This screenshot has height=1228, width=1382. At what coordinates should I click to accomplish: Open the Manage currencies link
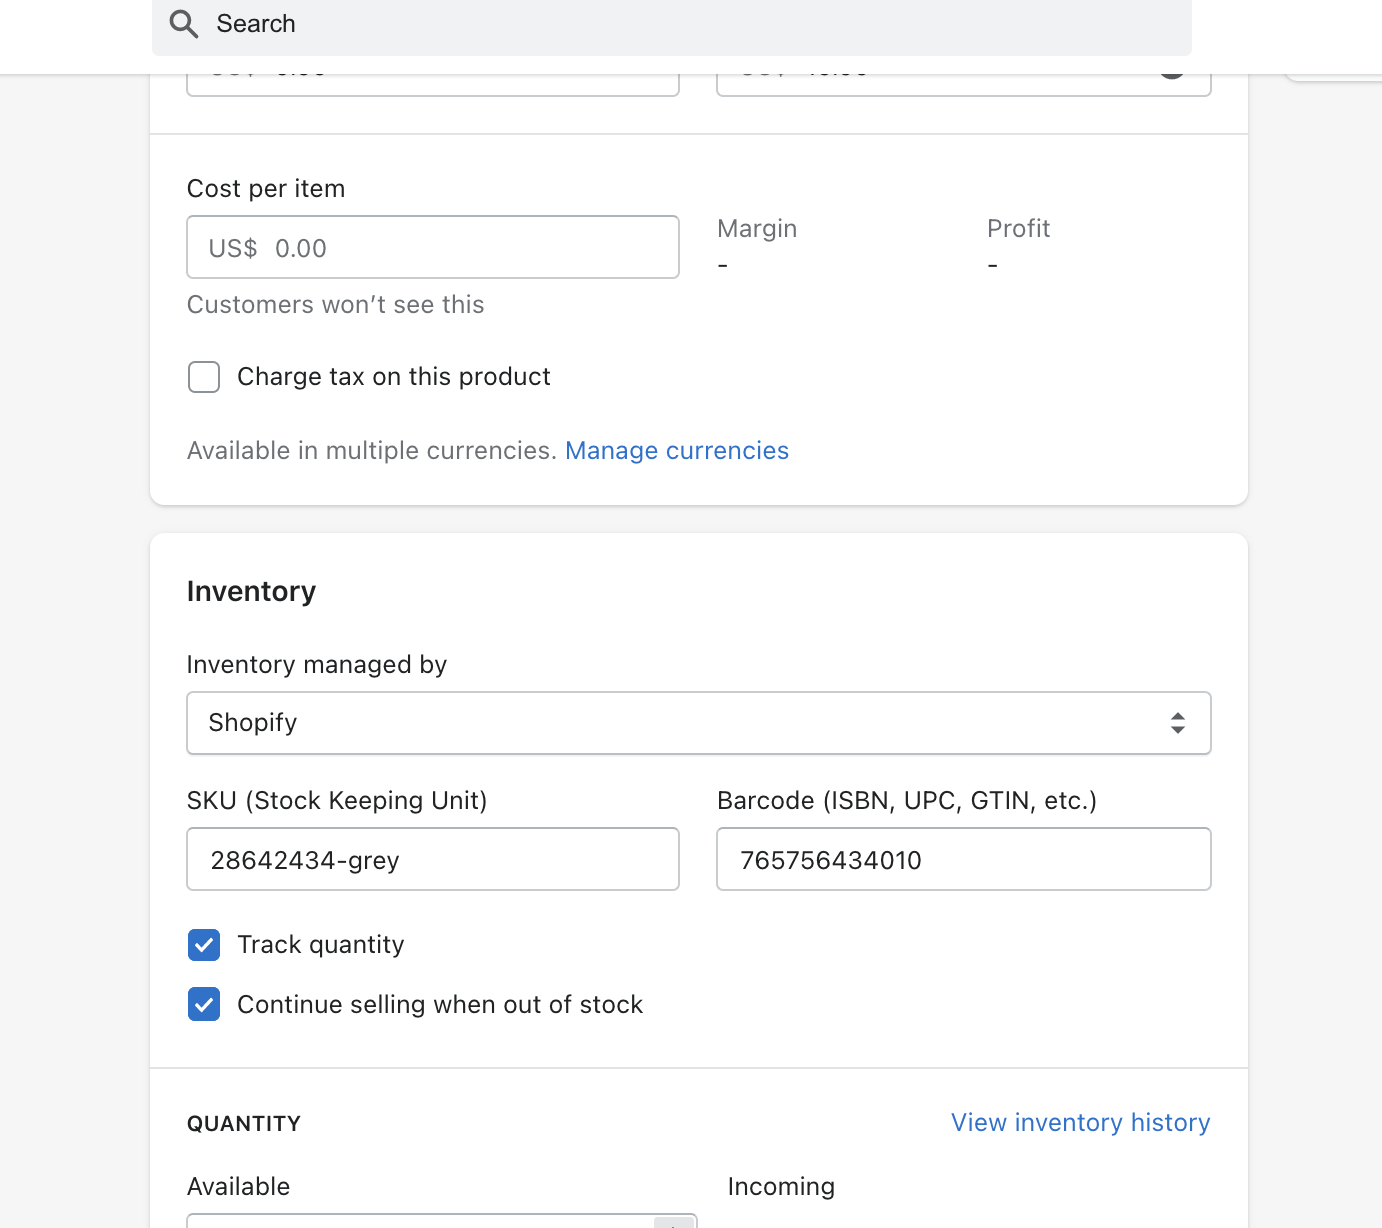pyautogui.click(x=677, y=451)
